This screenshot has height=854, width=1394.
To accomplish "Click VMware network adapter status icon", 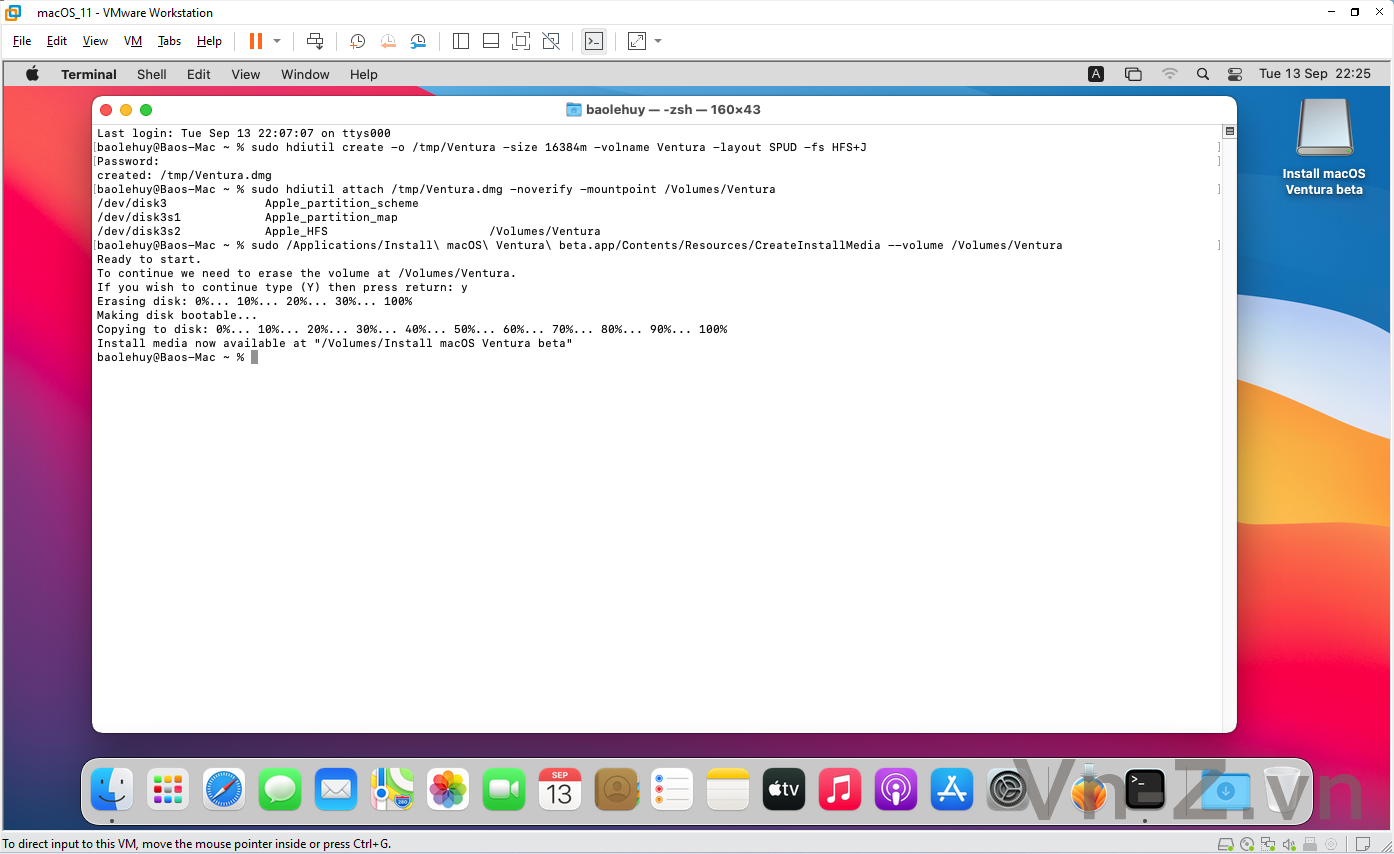I will pyautogui.click(x=1268, y=844).
